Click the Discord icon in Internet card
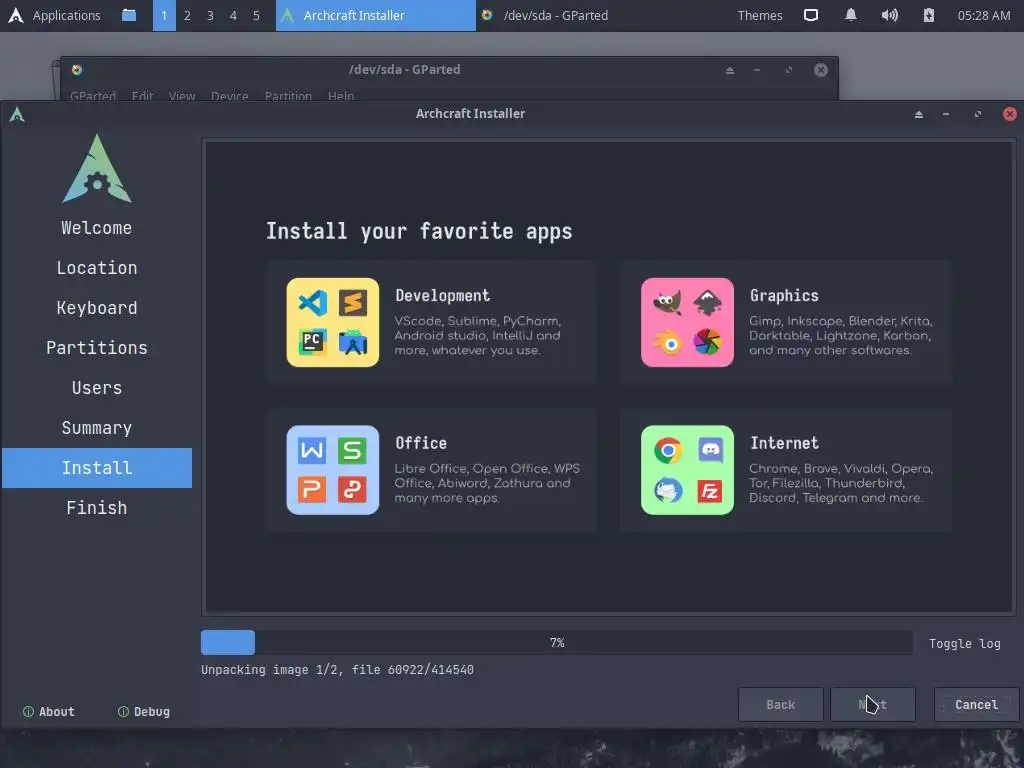 710,451
